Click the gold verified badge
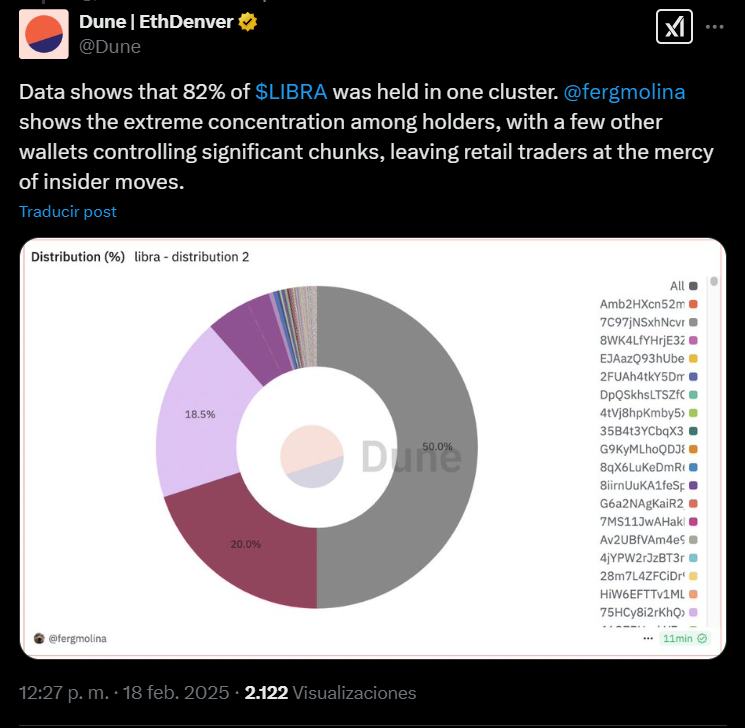This screenshot has width=745, height=728. [247, 22]
